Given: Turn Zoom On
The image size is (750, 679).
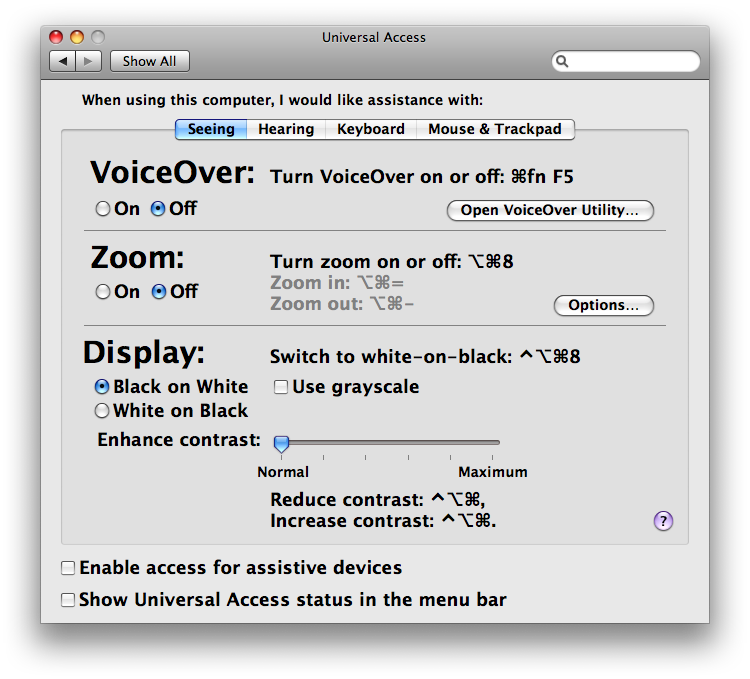Looking at the screenshot, I should click(102, 292).
